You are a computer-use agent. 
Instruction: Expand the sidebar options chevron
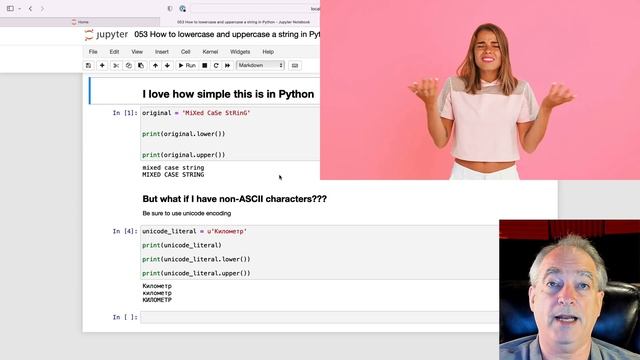pos(20,9)
